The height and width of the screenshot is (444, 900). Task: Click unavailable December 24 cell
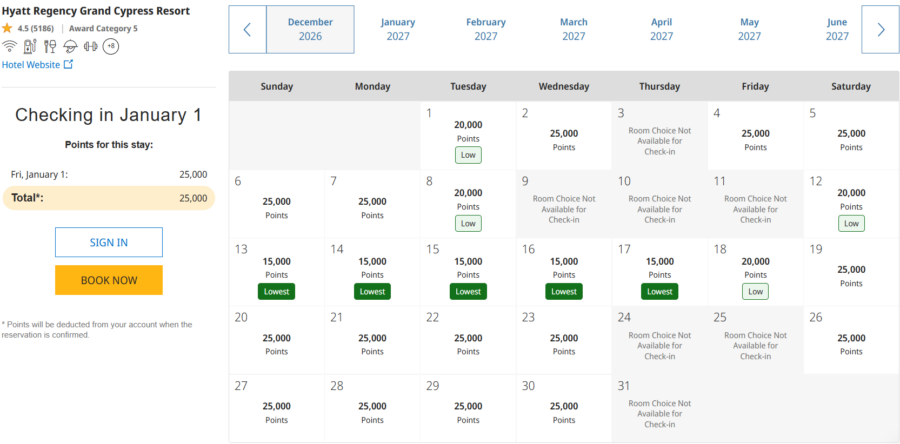(x=660, y=341)
